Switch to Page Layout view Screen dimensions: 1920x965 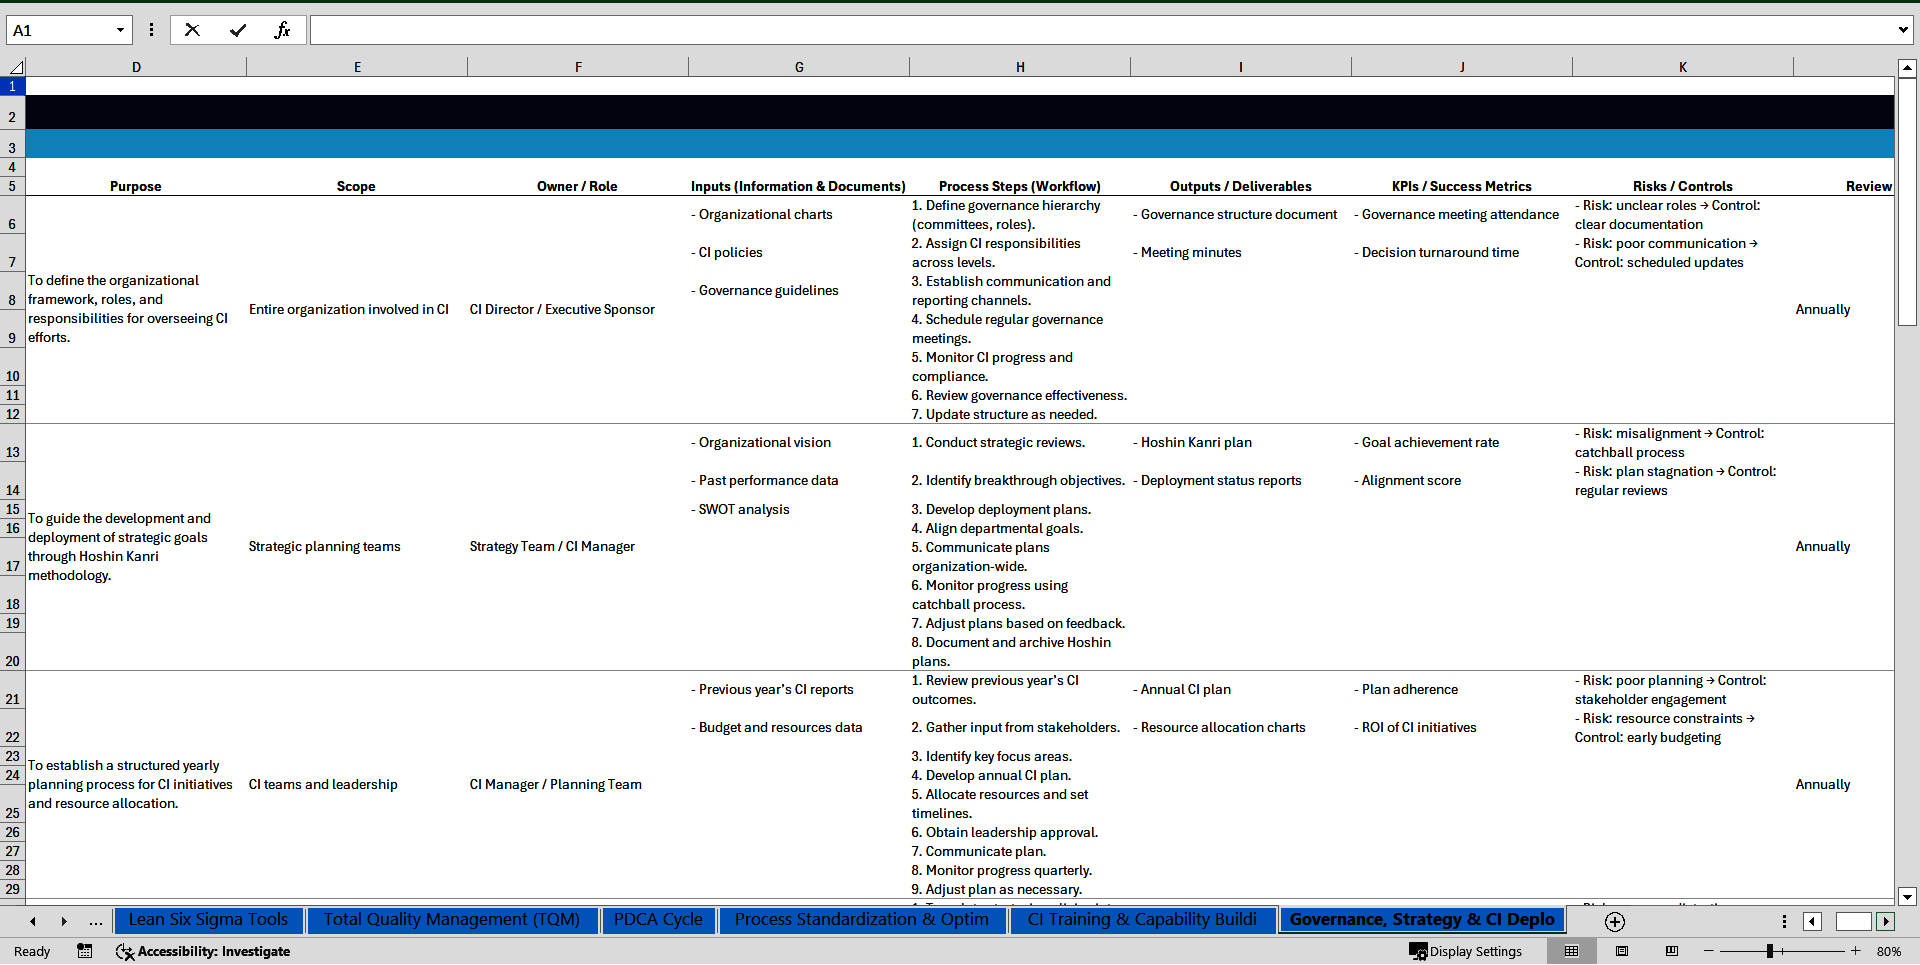coord(1622,951)
